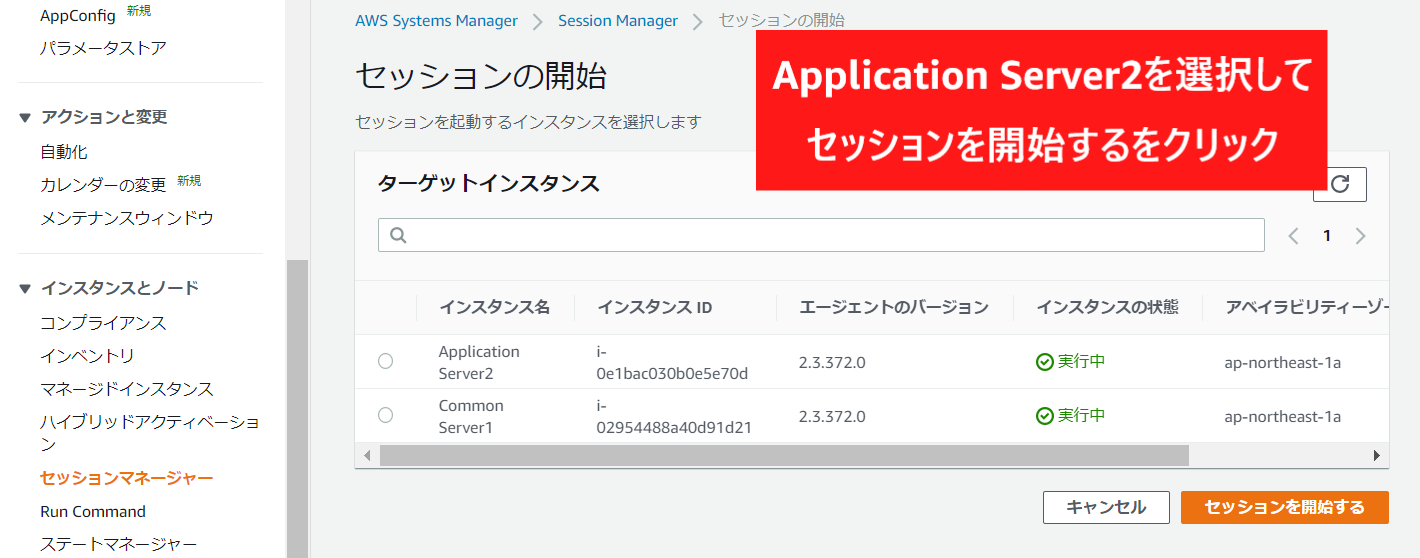Go to next page with right chevron

click(1360, 236)
